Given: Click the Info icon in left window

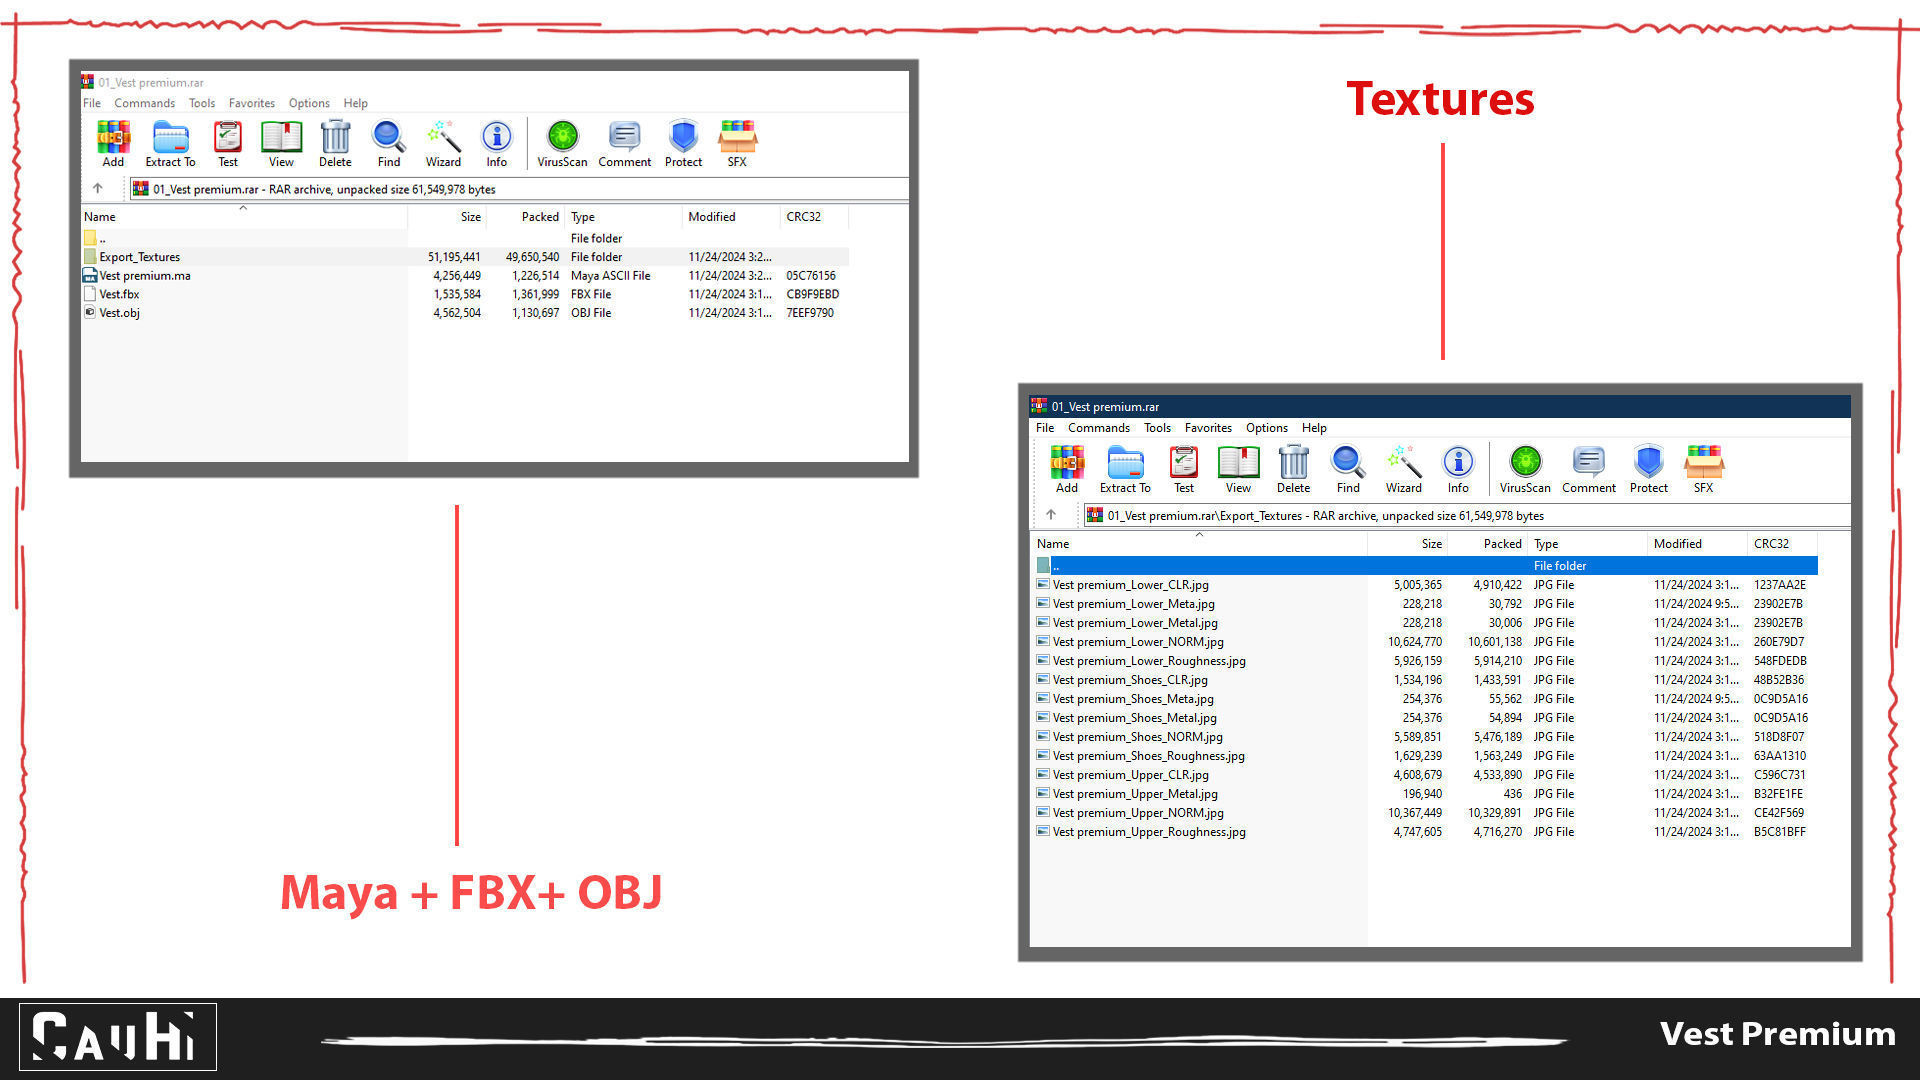Looking at the screenshot, I should point(496,142).
